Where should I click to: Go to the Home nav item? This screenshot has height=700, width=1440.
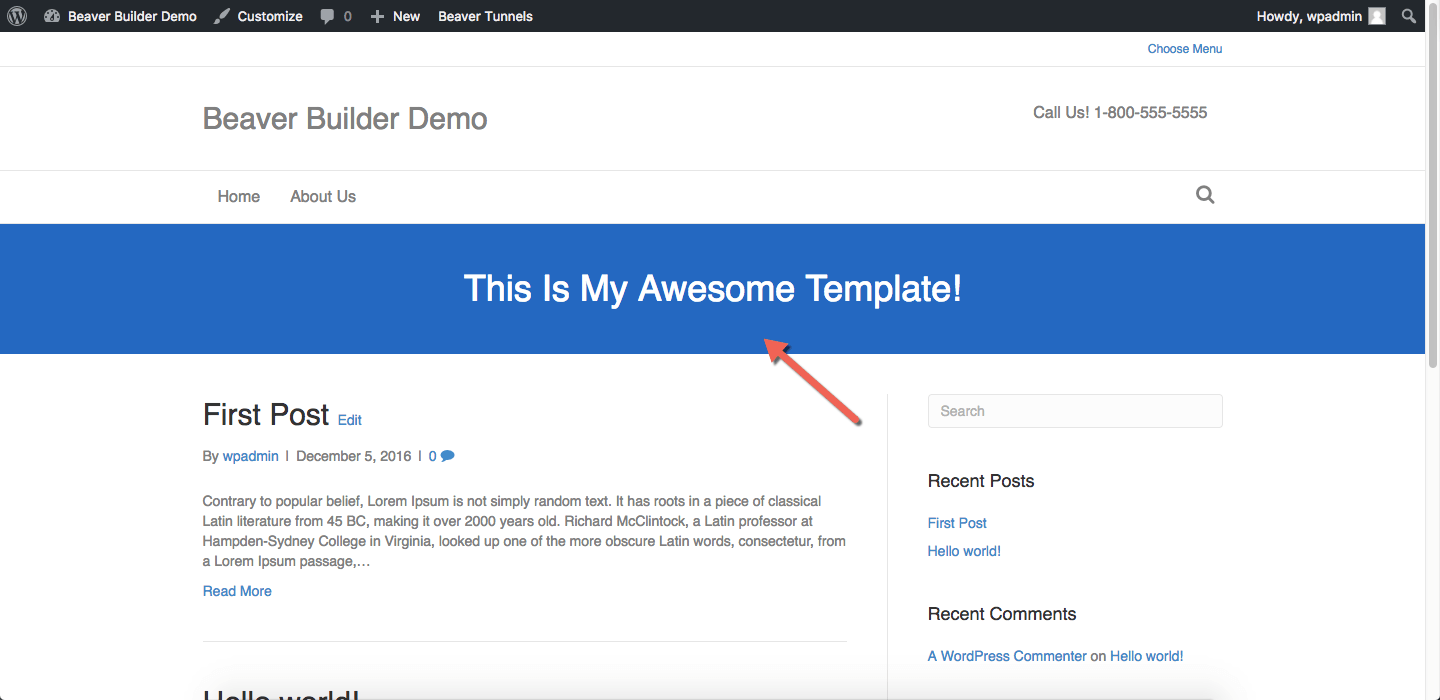(x=238, y=197)
